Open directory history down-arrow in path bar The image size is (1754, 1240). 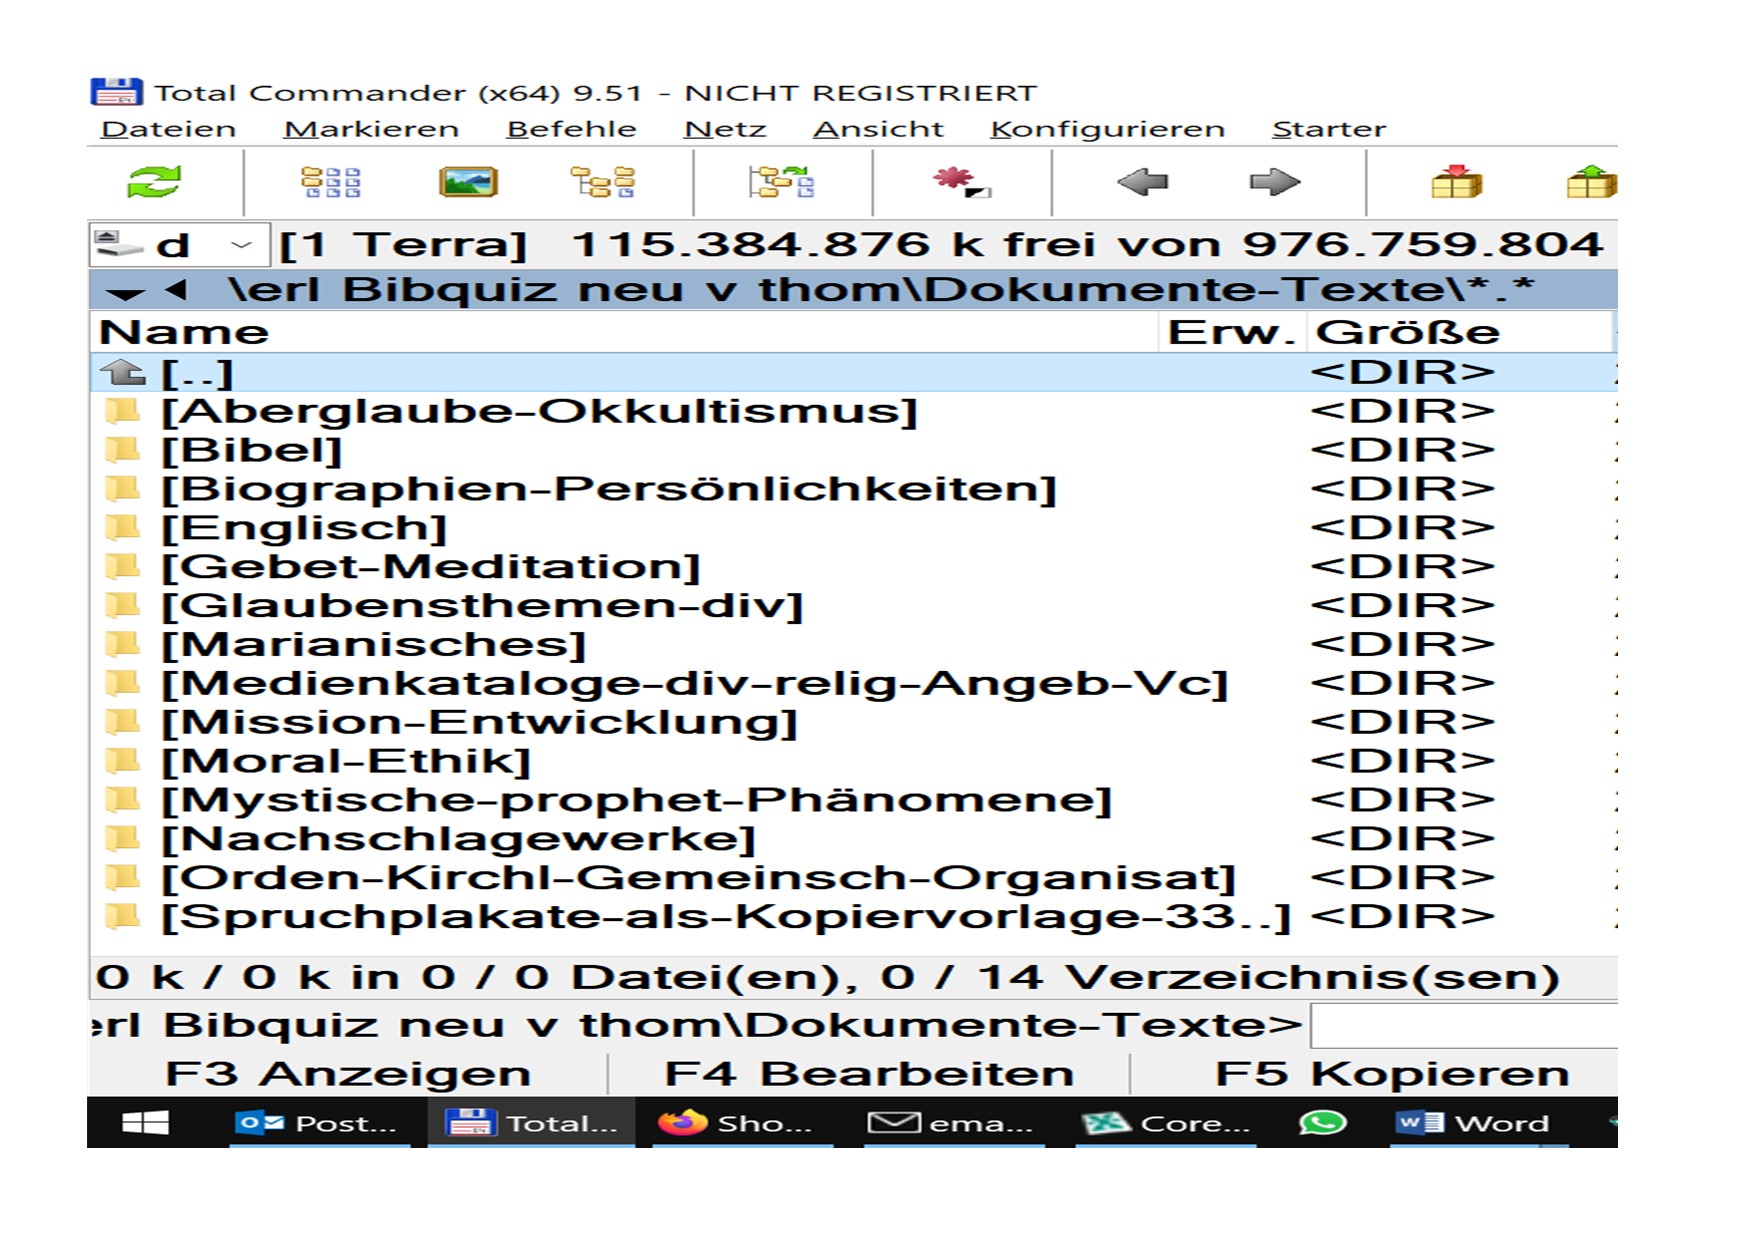click(125, 293)
